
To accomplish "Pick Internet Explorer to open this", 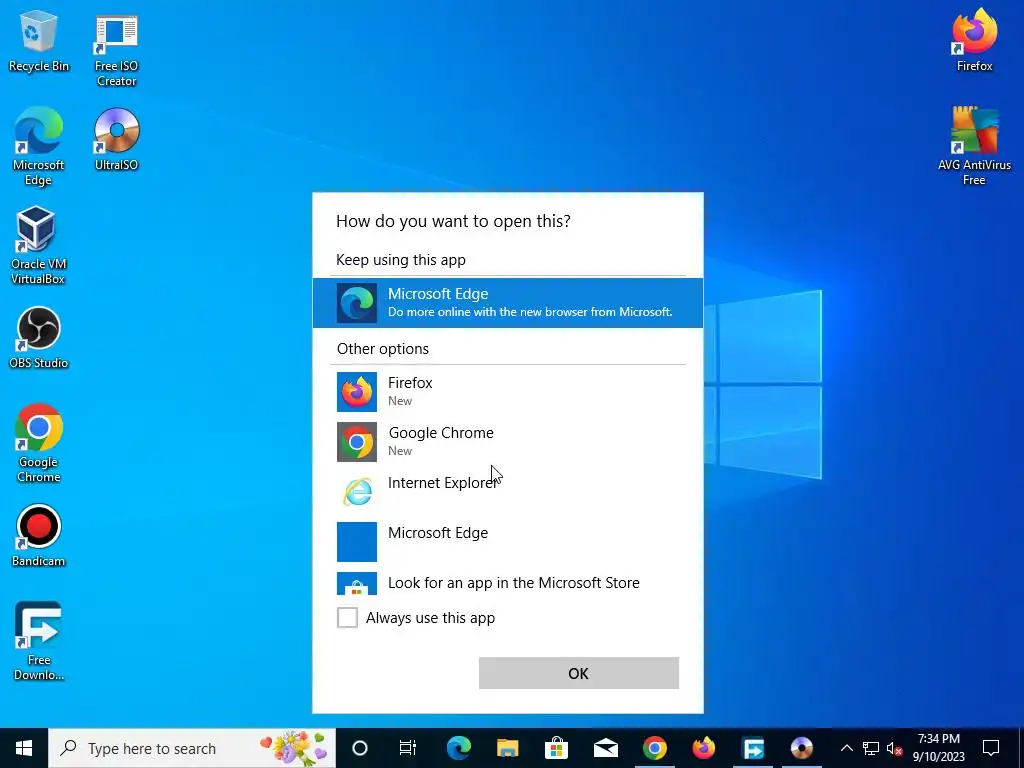I will [507, 491].
